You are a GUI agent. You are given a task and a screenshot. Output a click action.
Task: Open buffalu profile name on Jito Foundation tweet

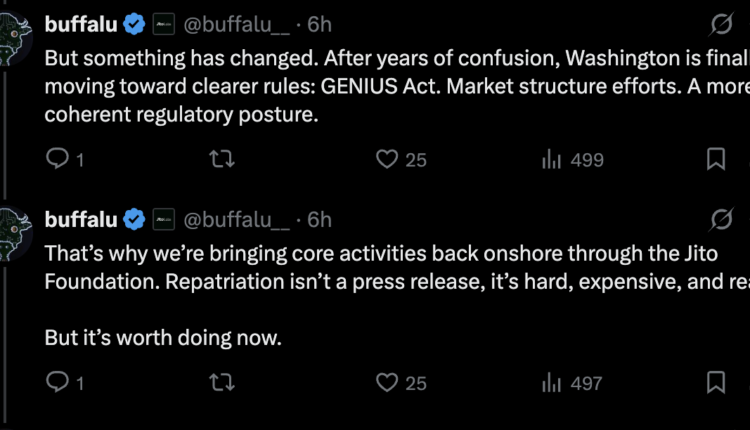[x=81, y=219]
